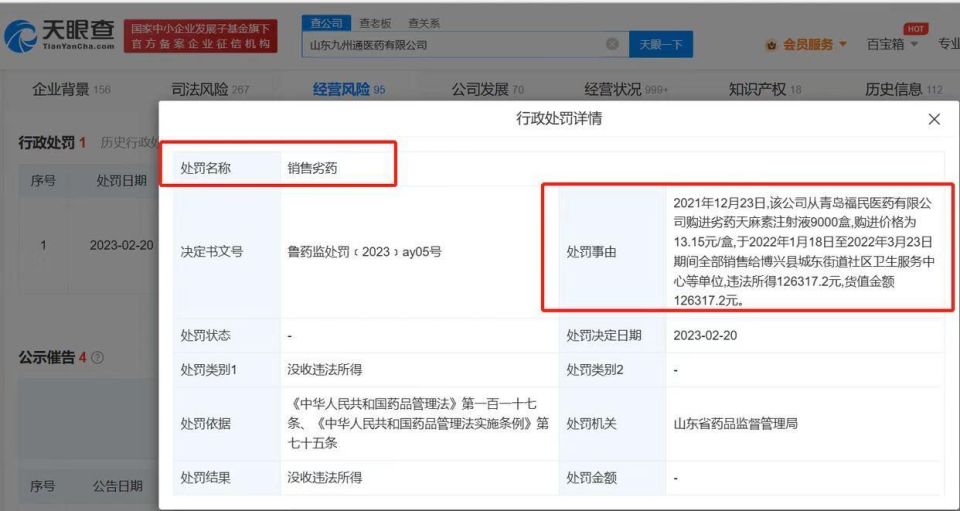The height and width of the screenshot is (511, 960).
Task: Open the help icon next to 公示催告
Action: (x=97, y=357)
